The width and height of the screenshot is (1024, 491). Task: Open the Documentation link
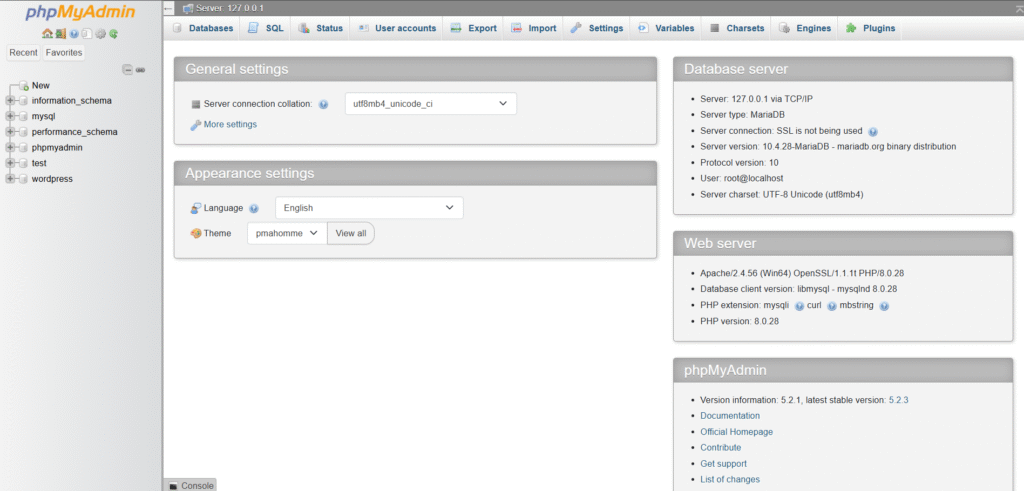[x=730, y=416]
